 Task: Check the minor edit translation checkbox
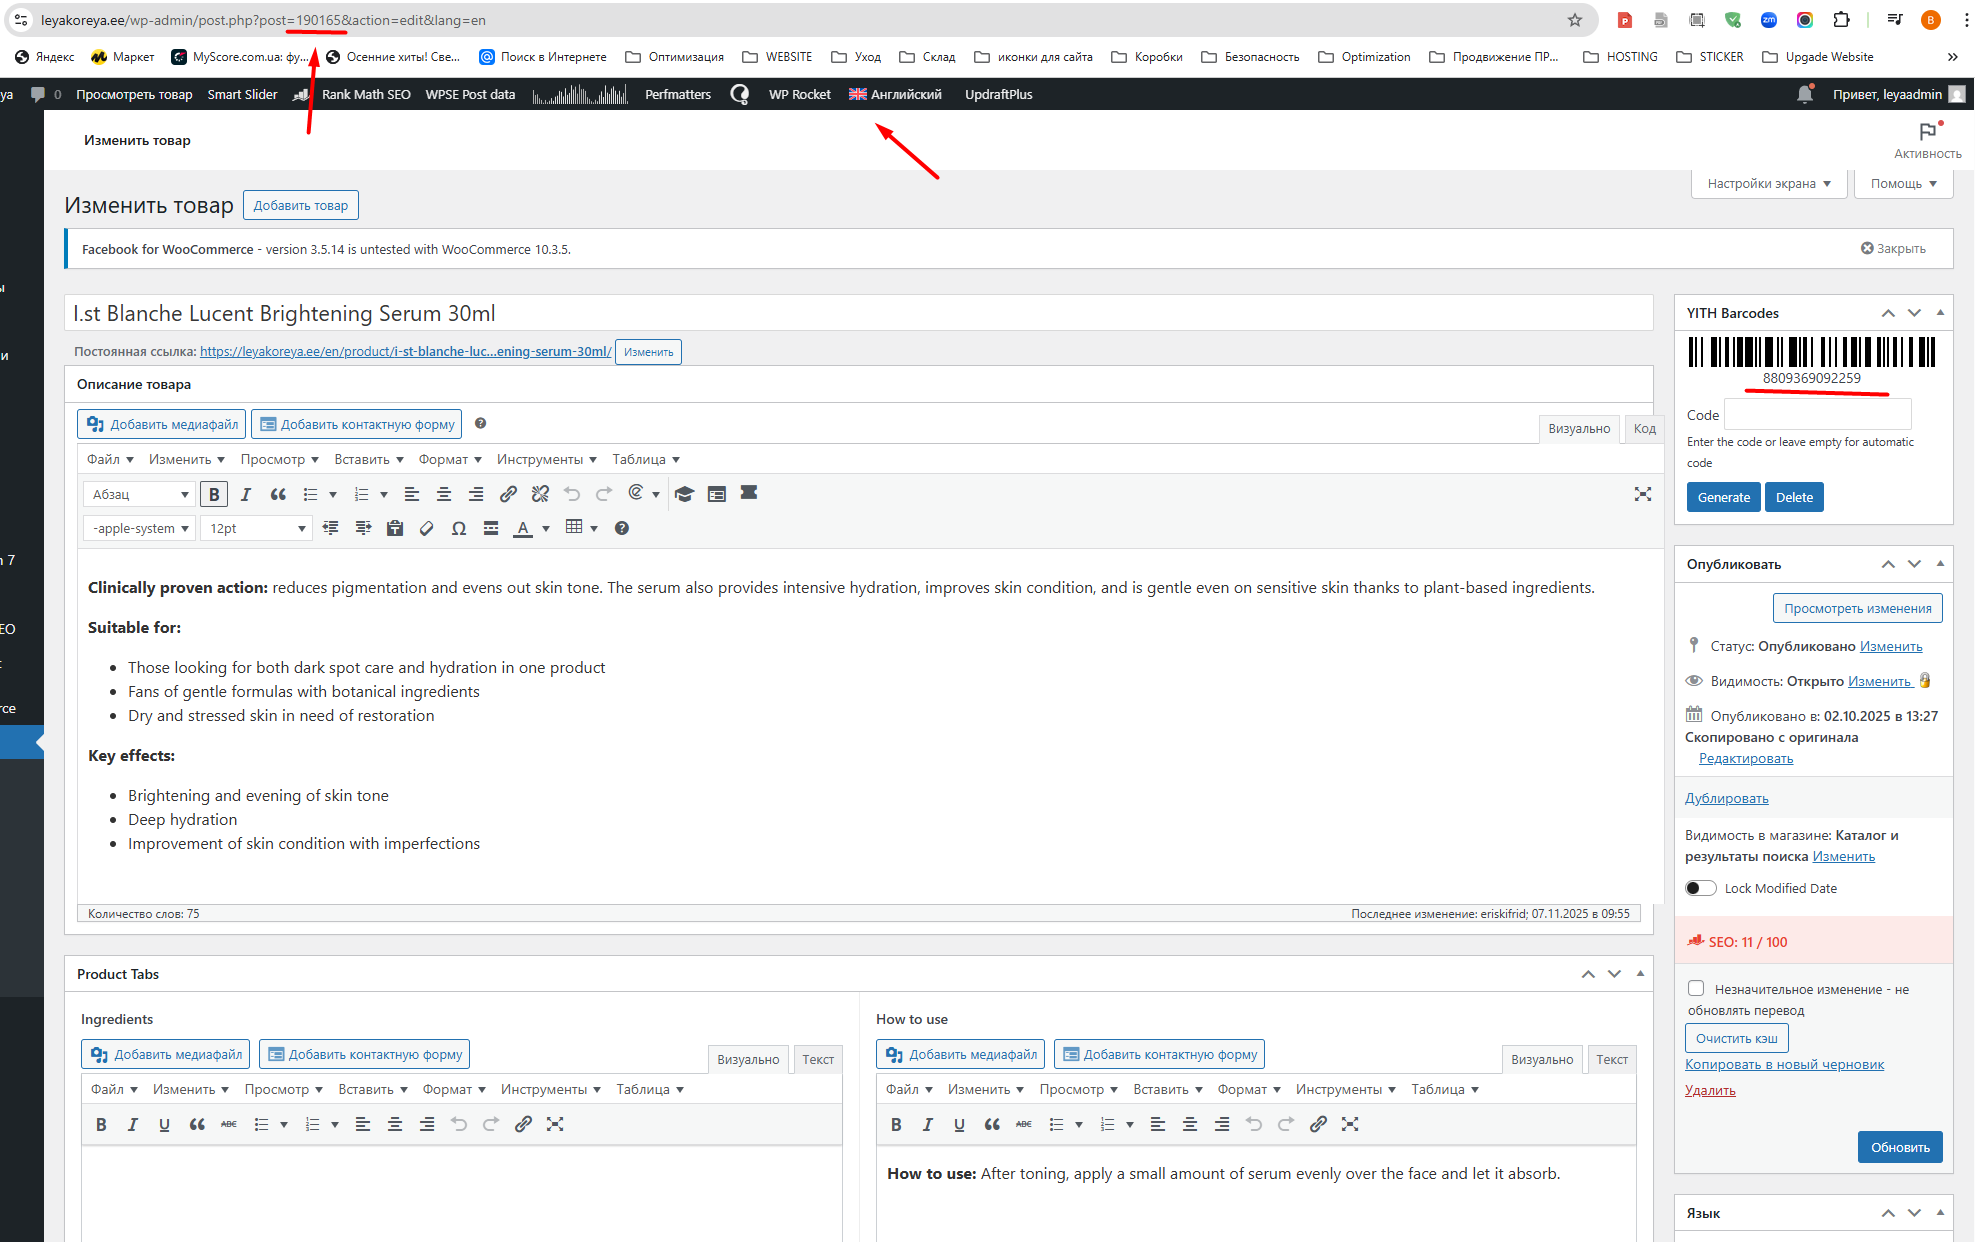tap(1696, 988)
